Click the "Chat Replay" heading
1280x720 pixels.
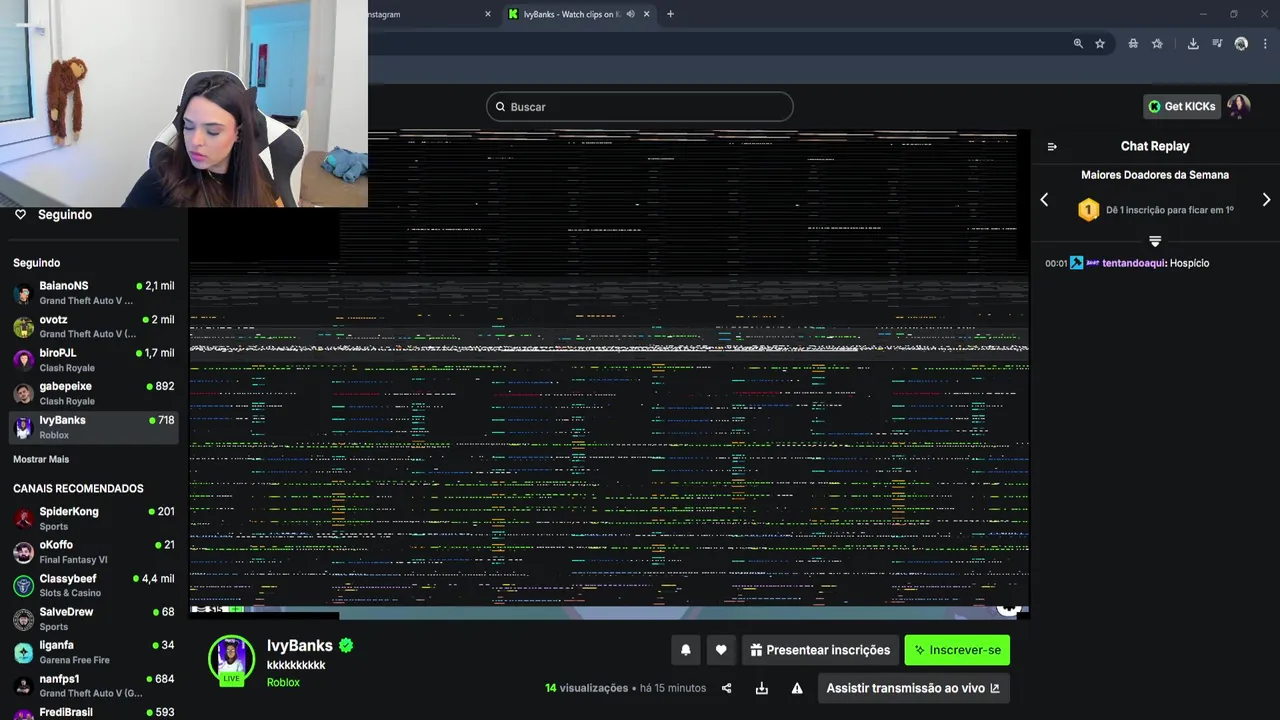pyautogui.click(x=1155, y=146)
